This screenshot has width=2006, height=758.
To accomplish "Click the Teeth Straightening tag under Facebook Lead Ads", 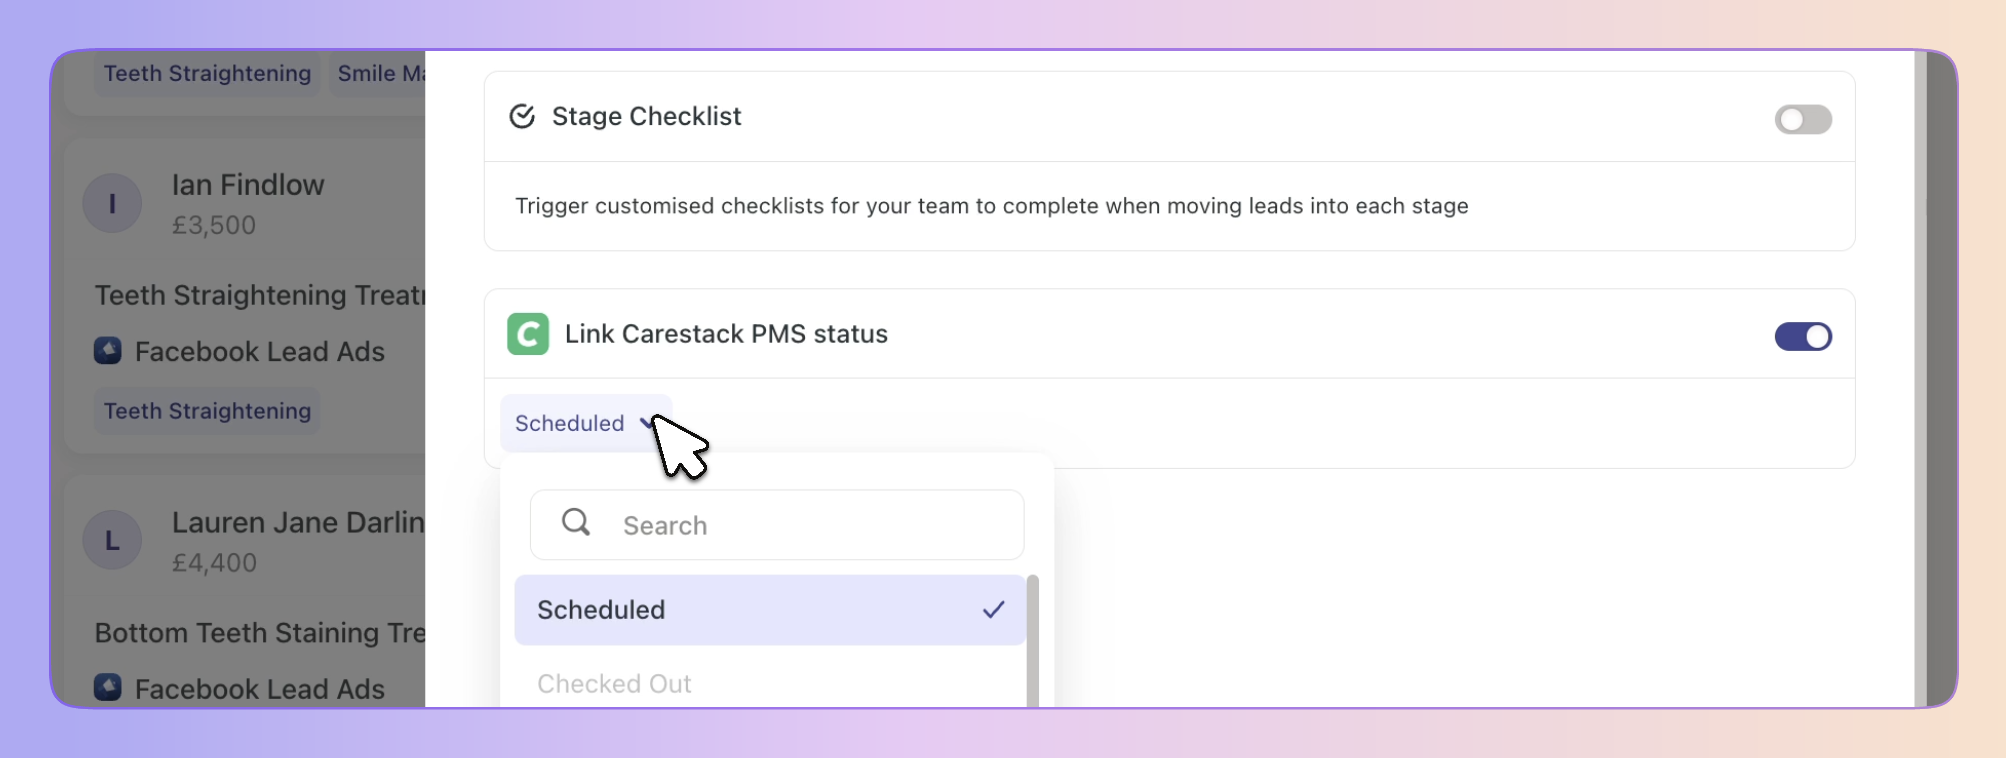I will [x=207, y=411].
